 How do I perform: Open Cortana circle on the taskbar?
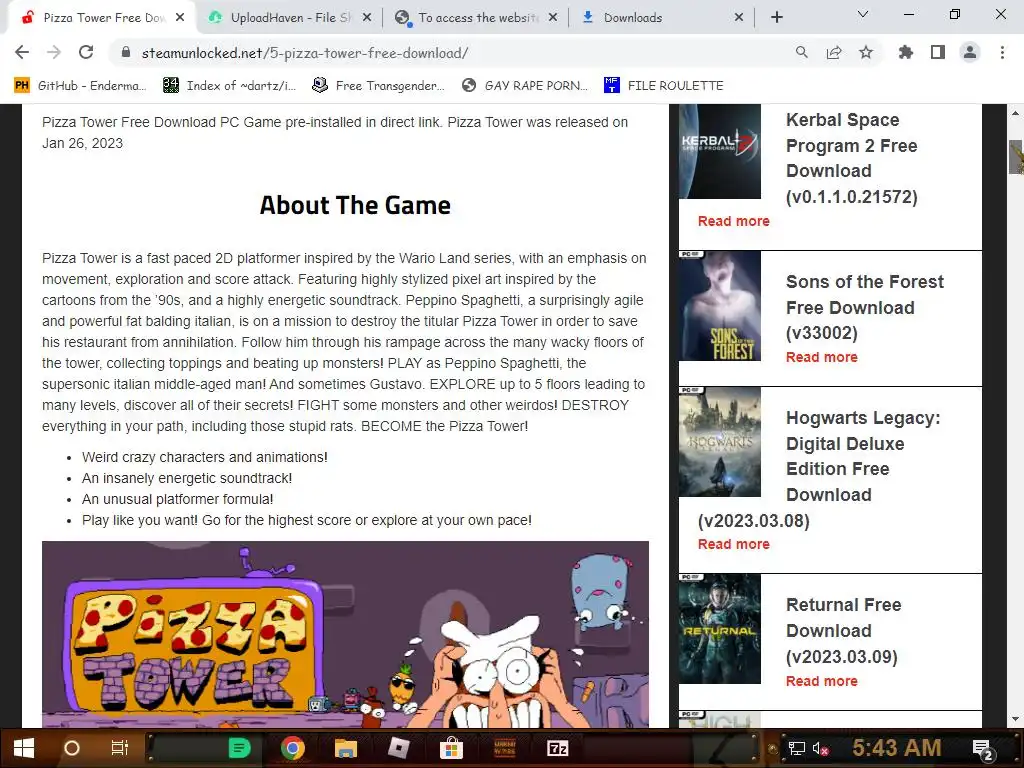point(72,748)
